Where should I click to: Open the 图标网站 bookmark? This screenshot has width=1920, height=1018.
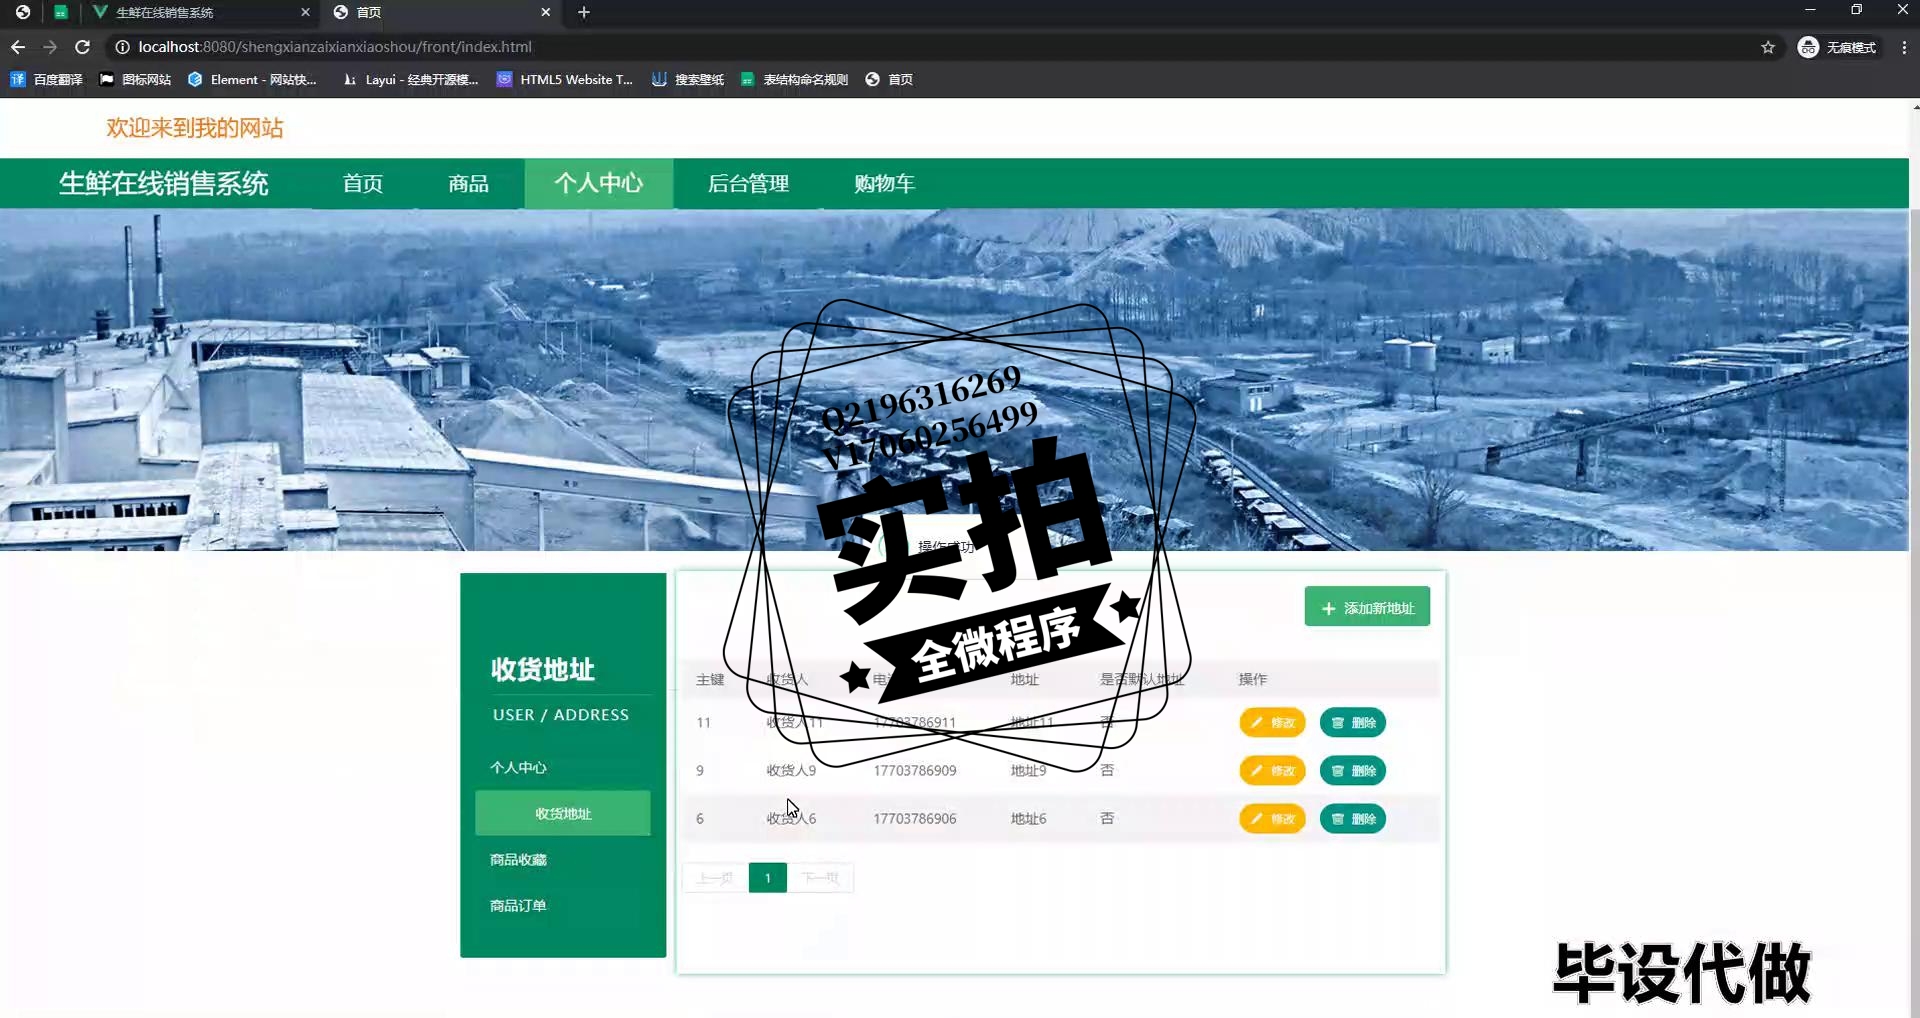135,79
